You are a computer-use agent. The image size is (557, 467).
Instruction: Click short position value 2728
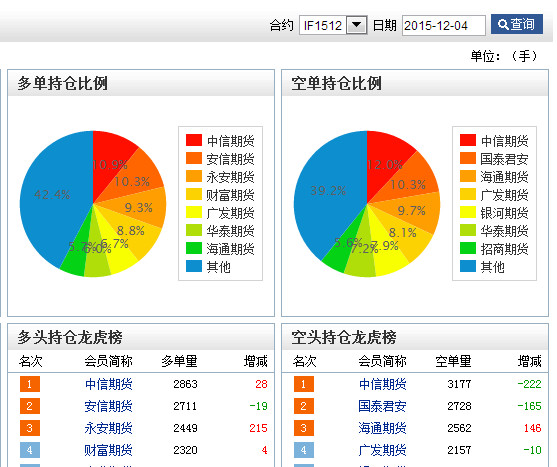click(x=459, y=406)
